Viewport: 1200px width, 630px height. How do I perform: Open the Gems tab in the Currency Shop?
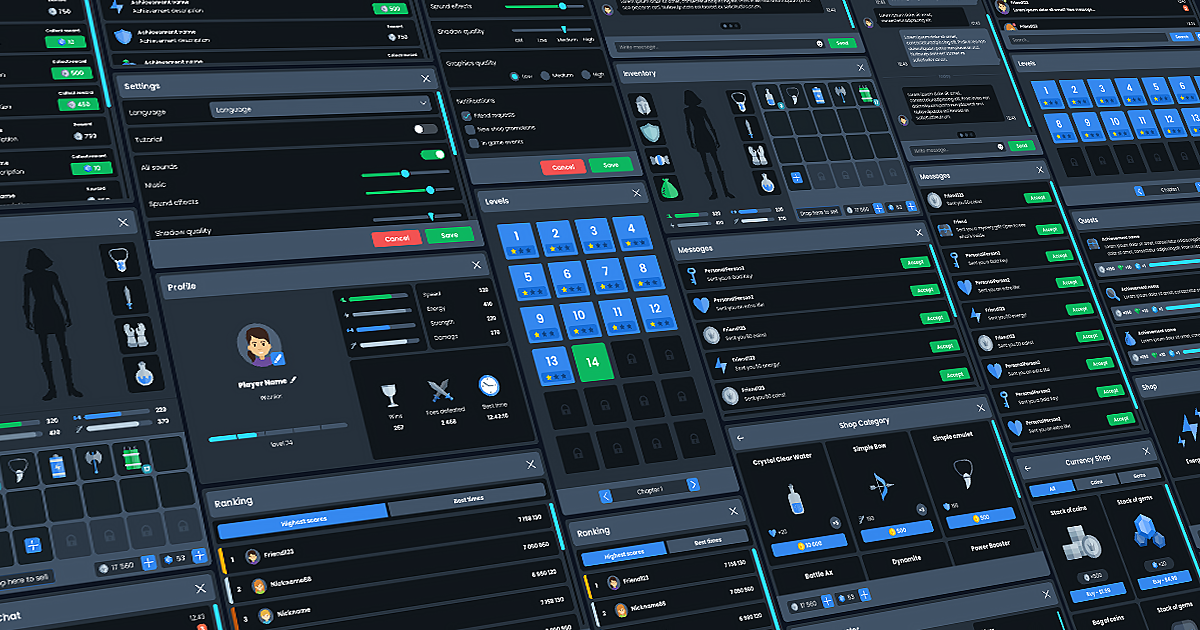pyautogui.click(x=1139, y=475)
